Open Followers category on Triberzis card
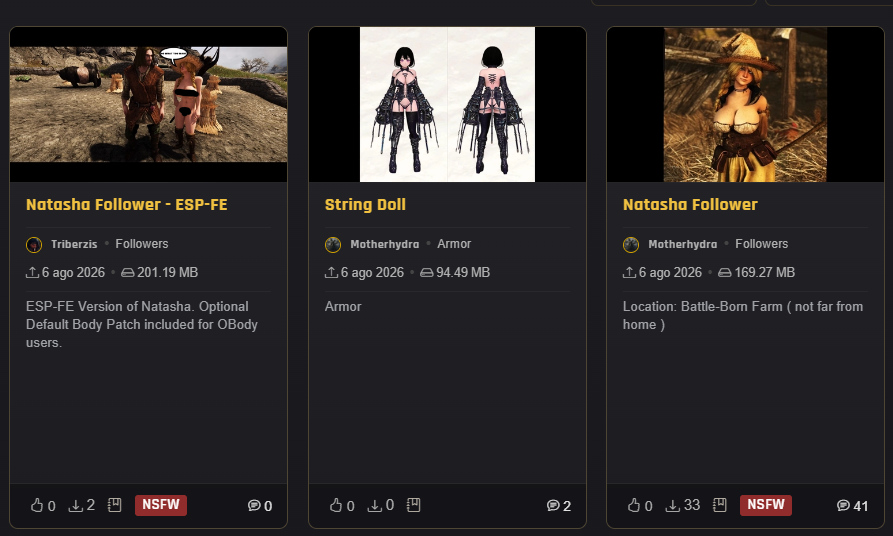 coord(142,244)
